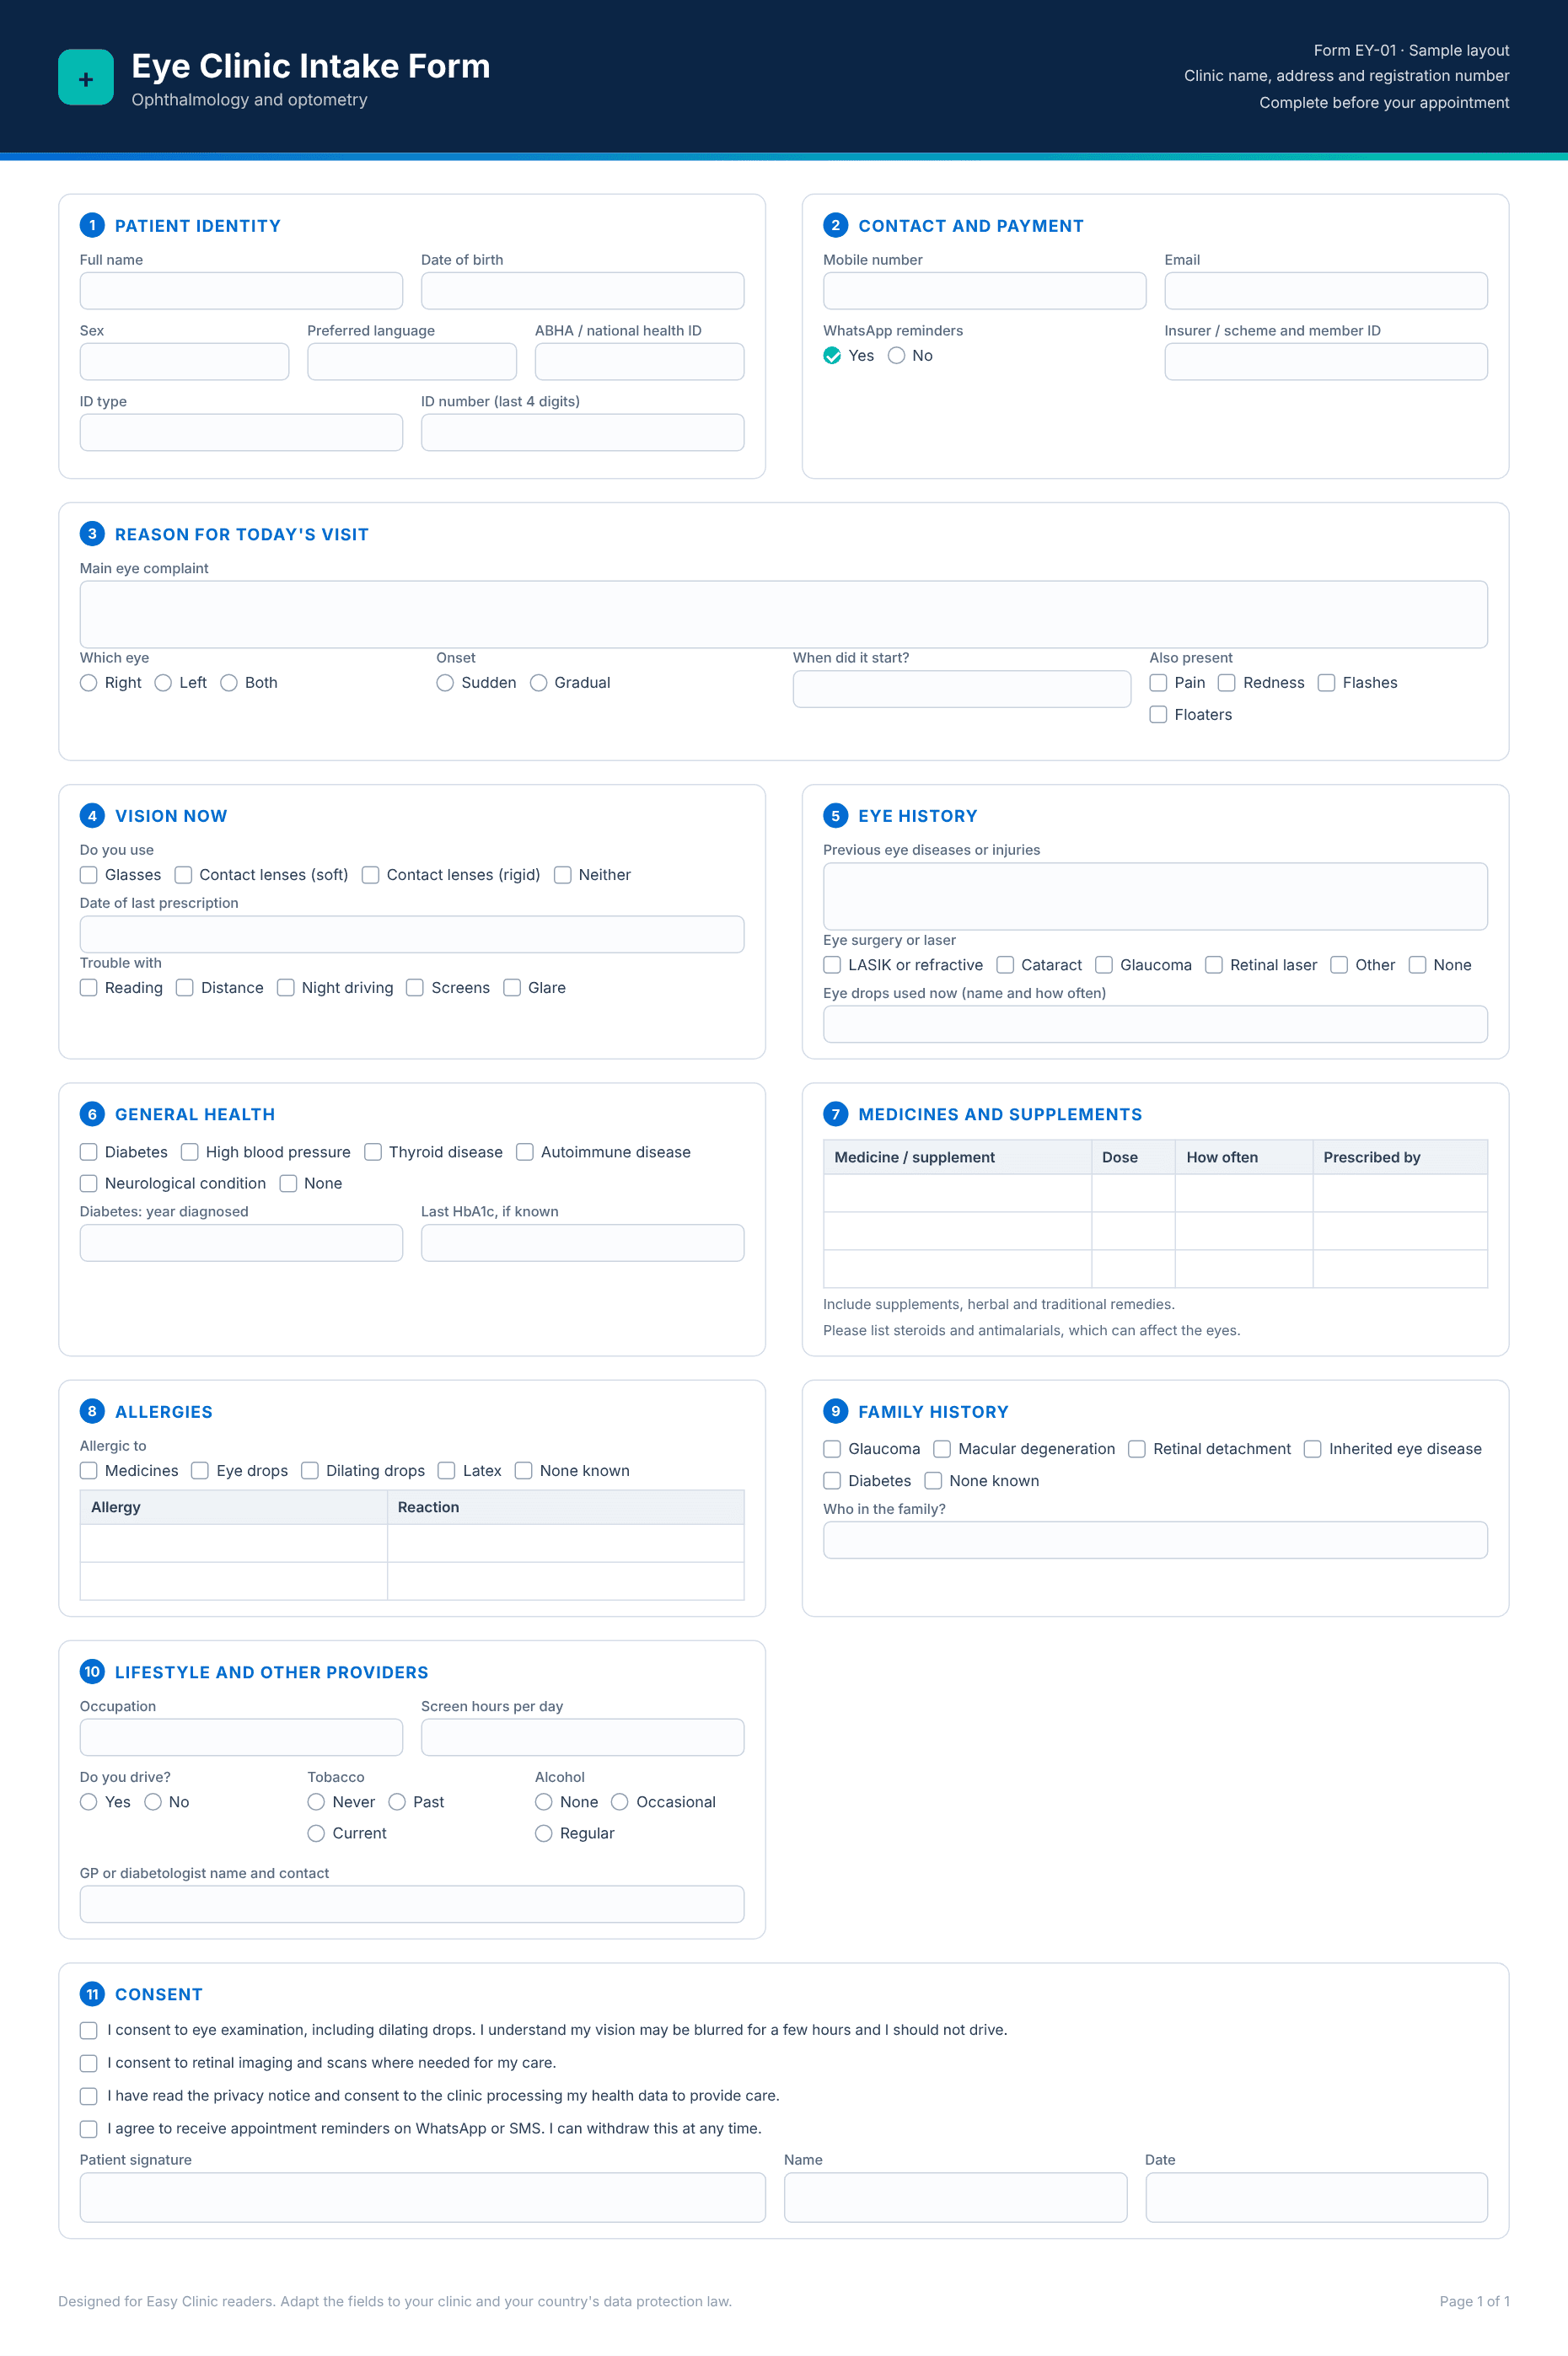The width and height of the screenshot is (1568, 2356).
Task: Click the Email input field
Action: 1326,291
